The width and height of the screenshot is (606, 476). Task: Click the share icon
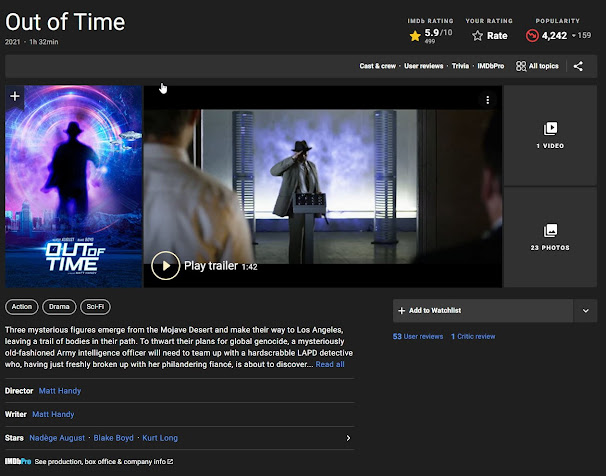point(578,66)
